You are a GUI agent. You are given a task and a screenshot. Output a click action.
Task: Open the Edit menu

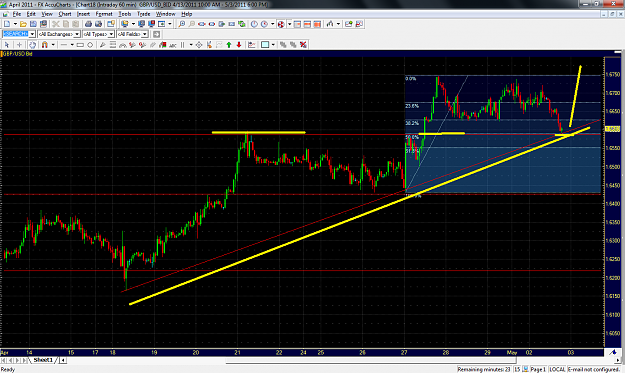click(x=31, y=14)
